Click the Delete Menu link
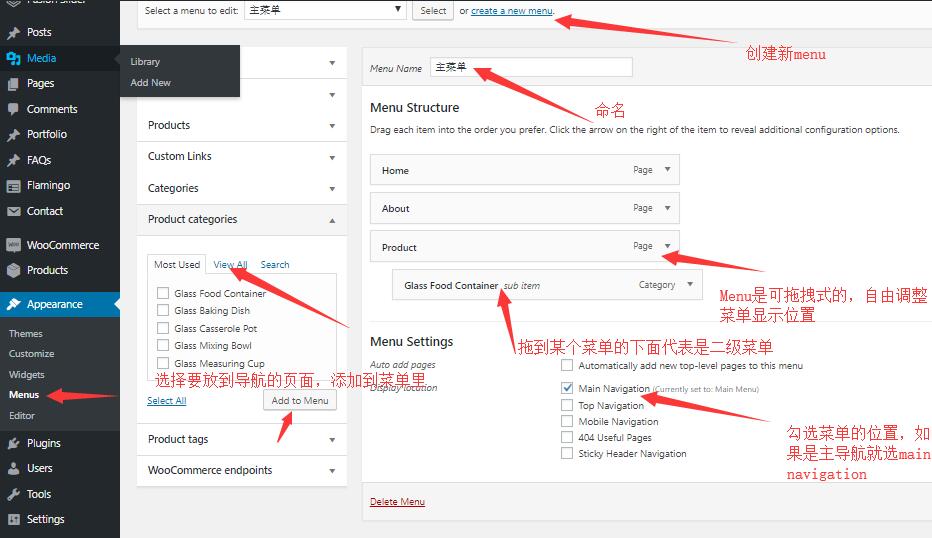Viewport: 932px width, 538px height. (x=397, y=502)
